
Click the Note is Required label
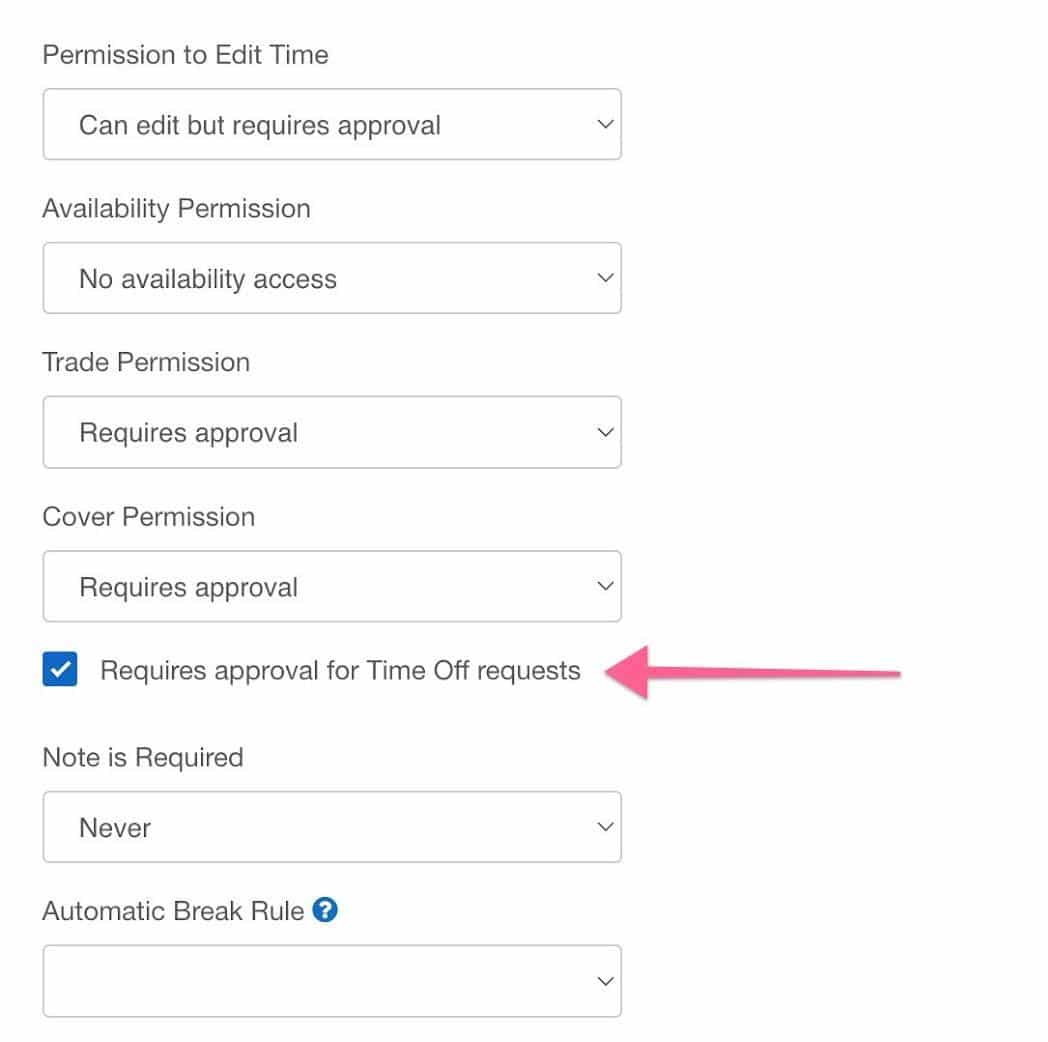[143, 757]
